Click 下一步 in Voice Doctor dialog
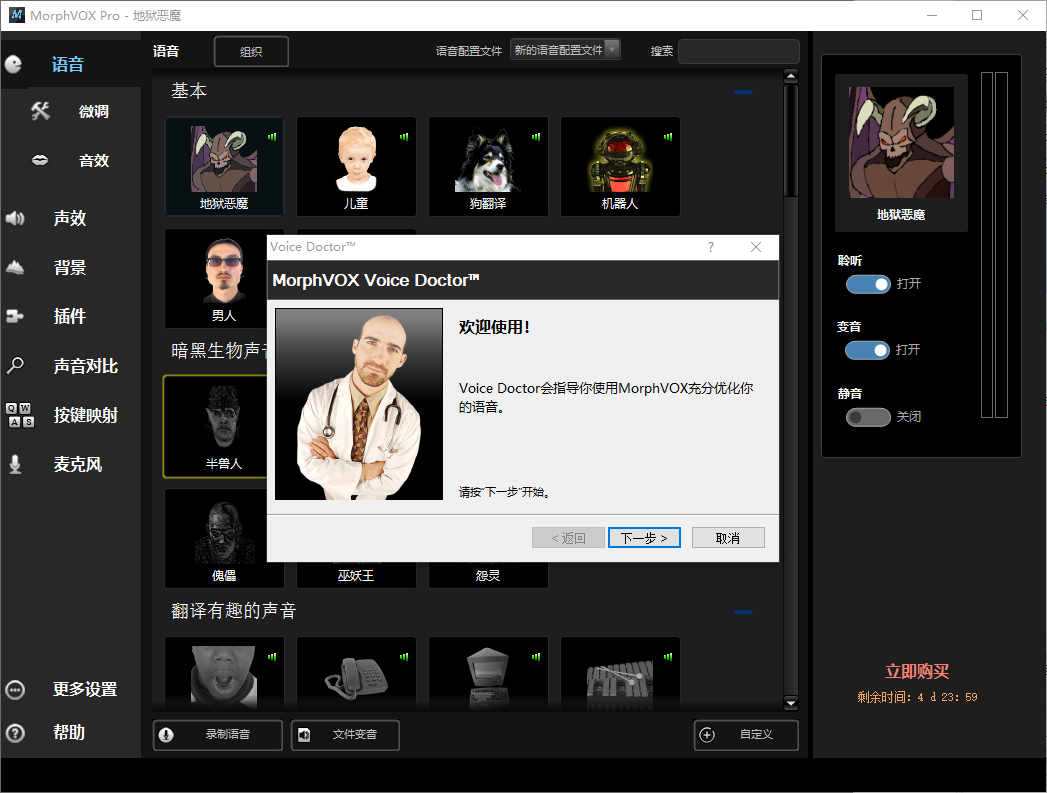Viewport: 1047px width, 793px height. coord(644,538)
